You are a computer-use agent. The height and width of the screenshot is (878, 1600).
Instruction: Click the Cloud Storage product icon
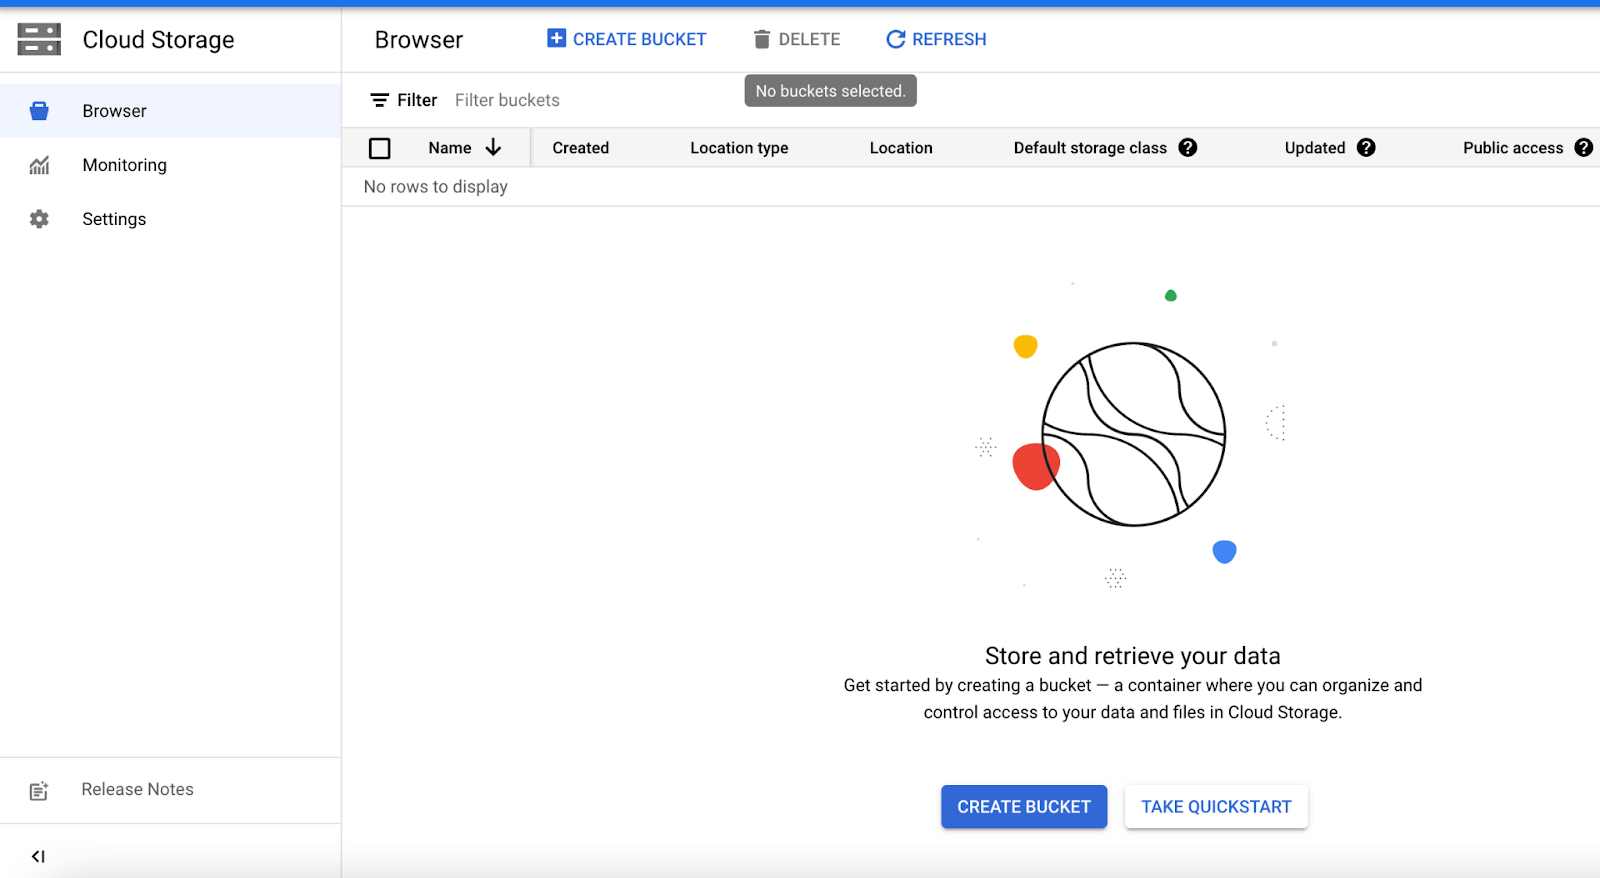(x=39, y=39)
